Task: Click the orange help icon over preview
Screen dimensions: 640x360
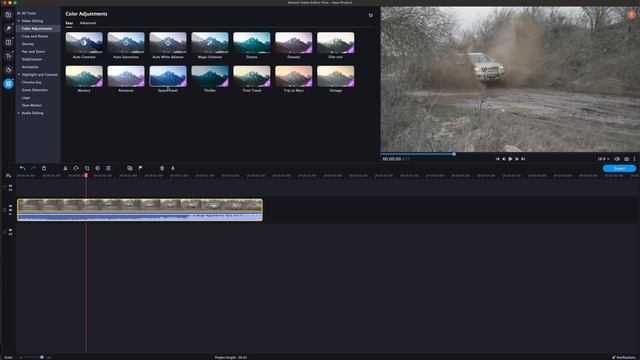Action: click(x=631, y=15)
